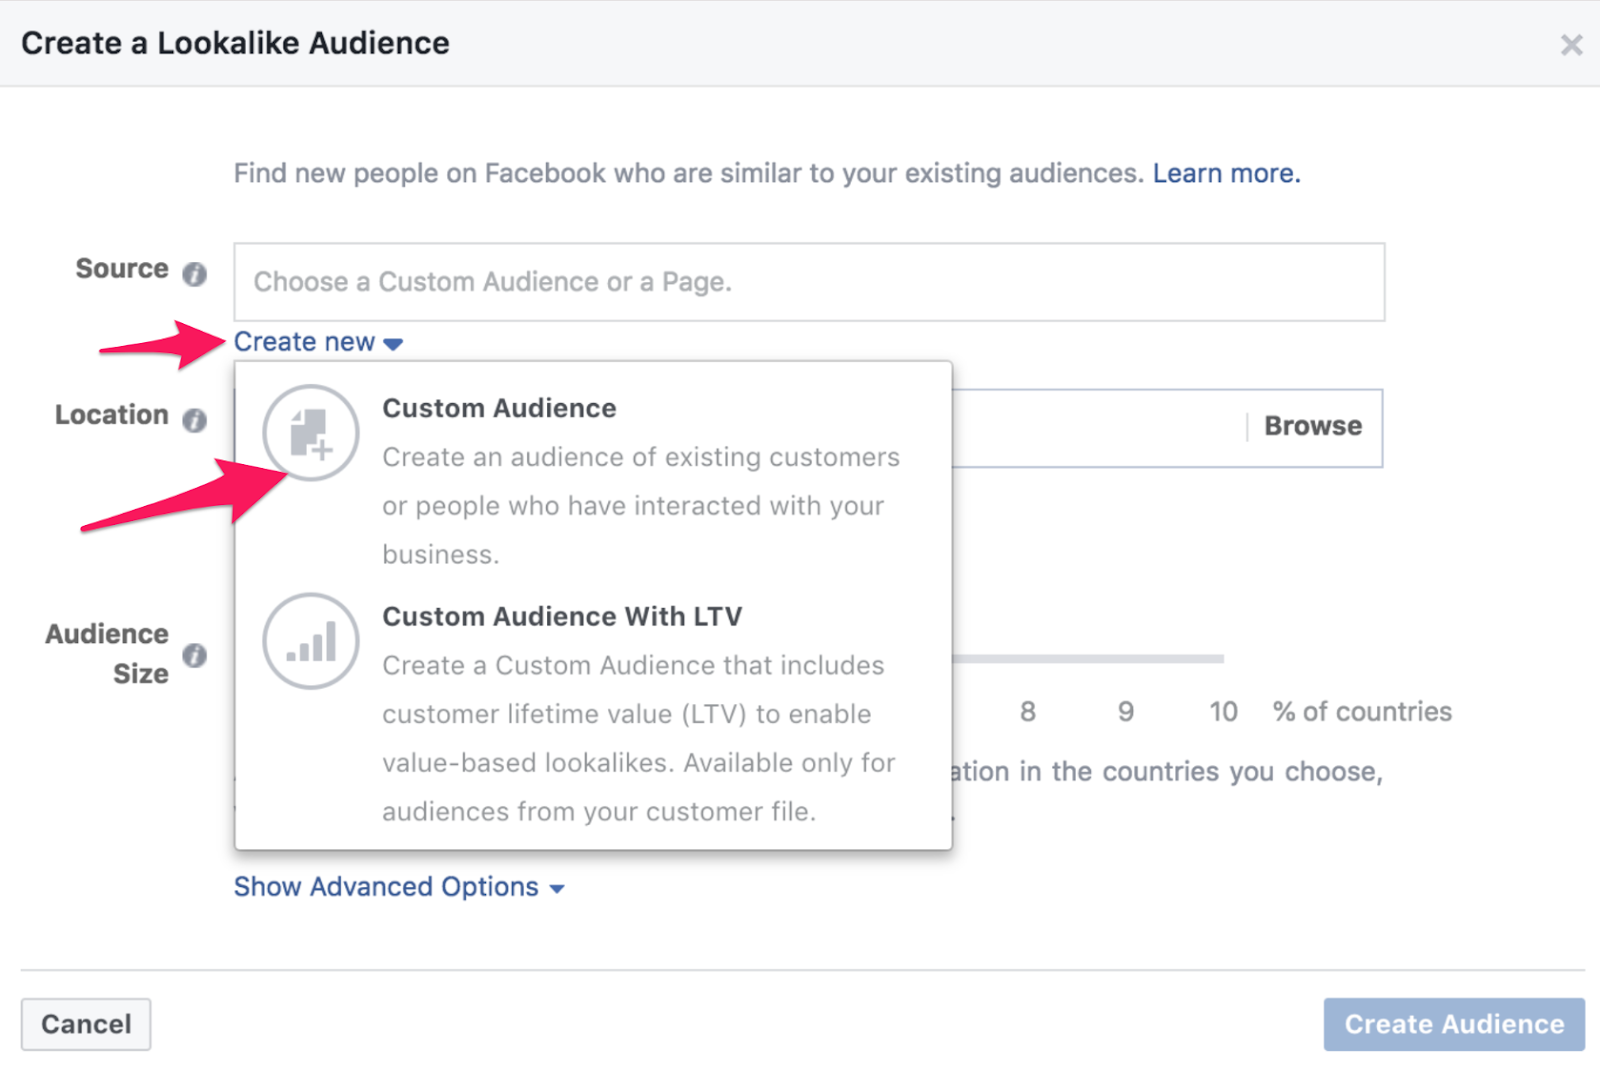The height and width of the screenshot is (1070, 1600).
Task: Click the Audience Size info icon
Action: 194,655
